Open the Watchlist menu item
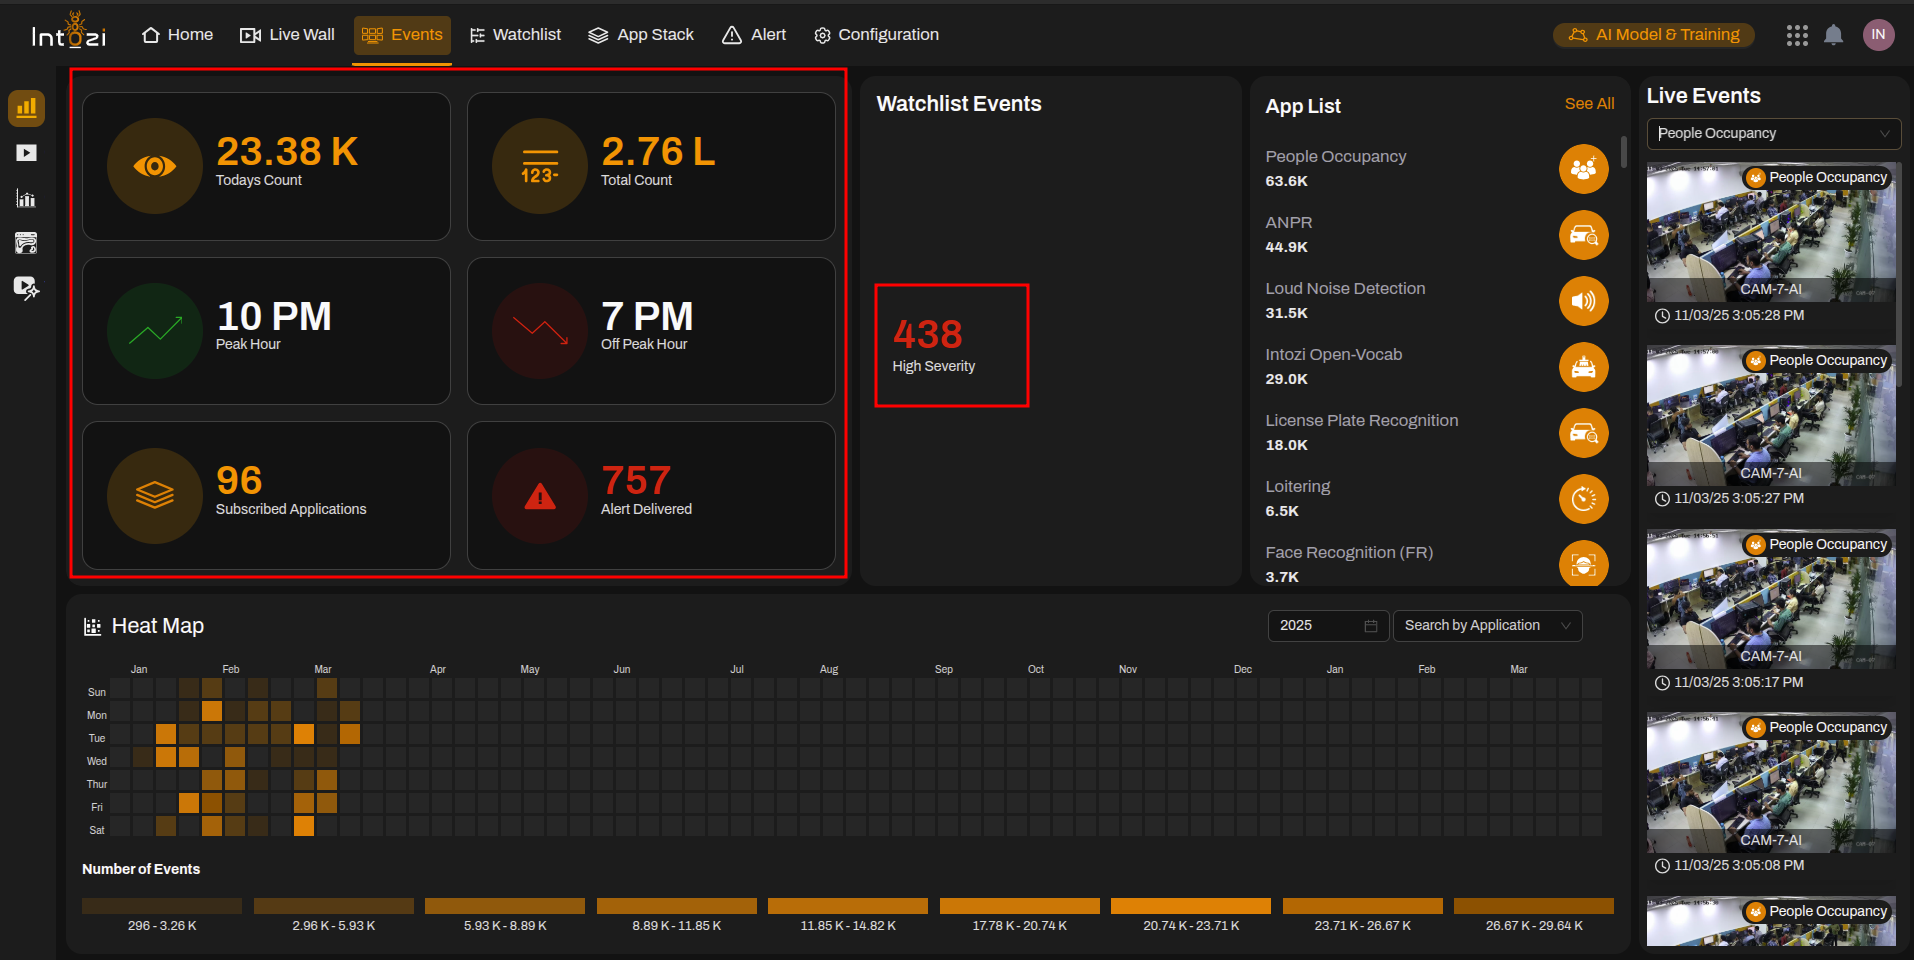 pyautogui.click(x=515, y=35)
